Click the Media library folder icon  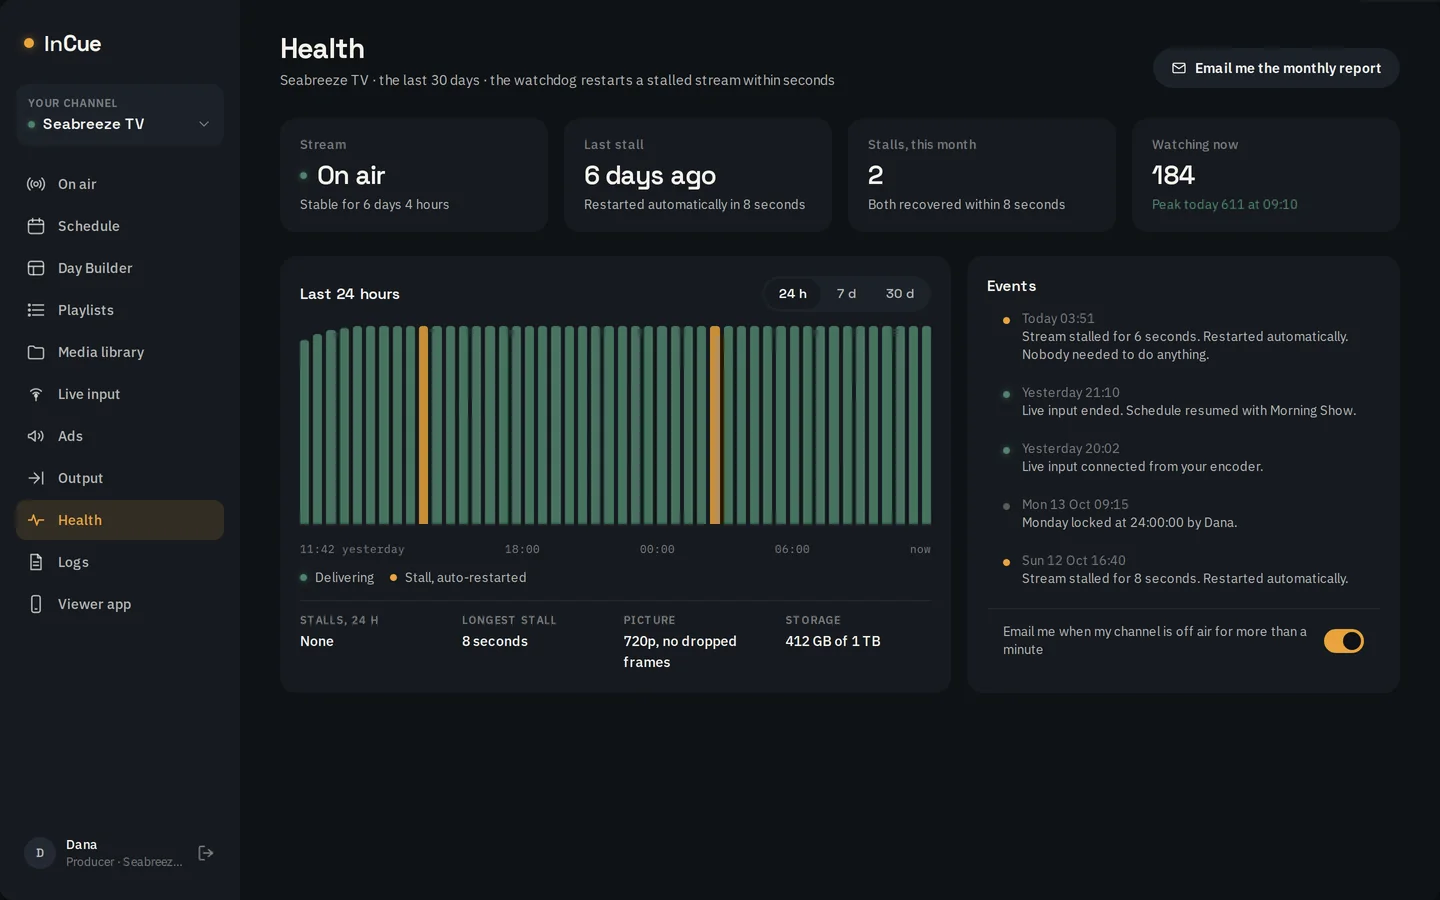(36, 352)
